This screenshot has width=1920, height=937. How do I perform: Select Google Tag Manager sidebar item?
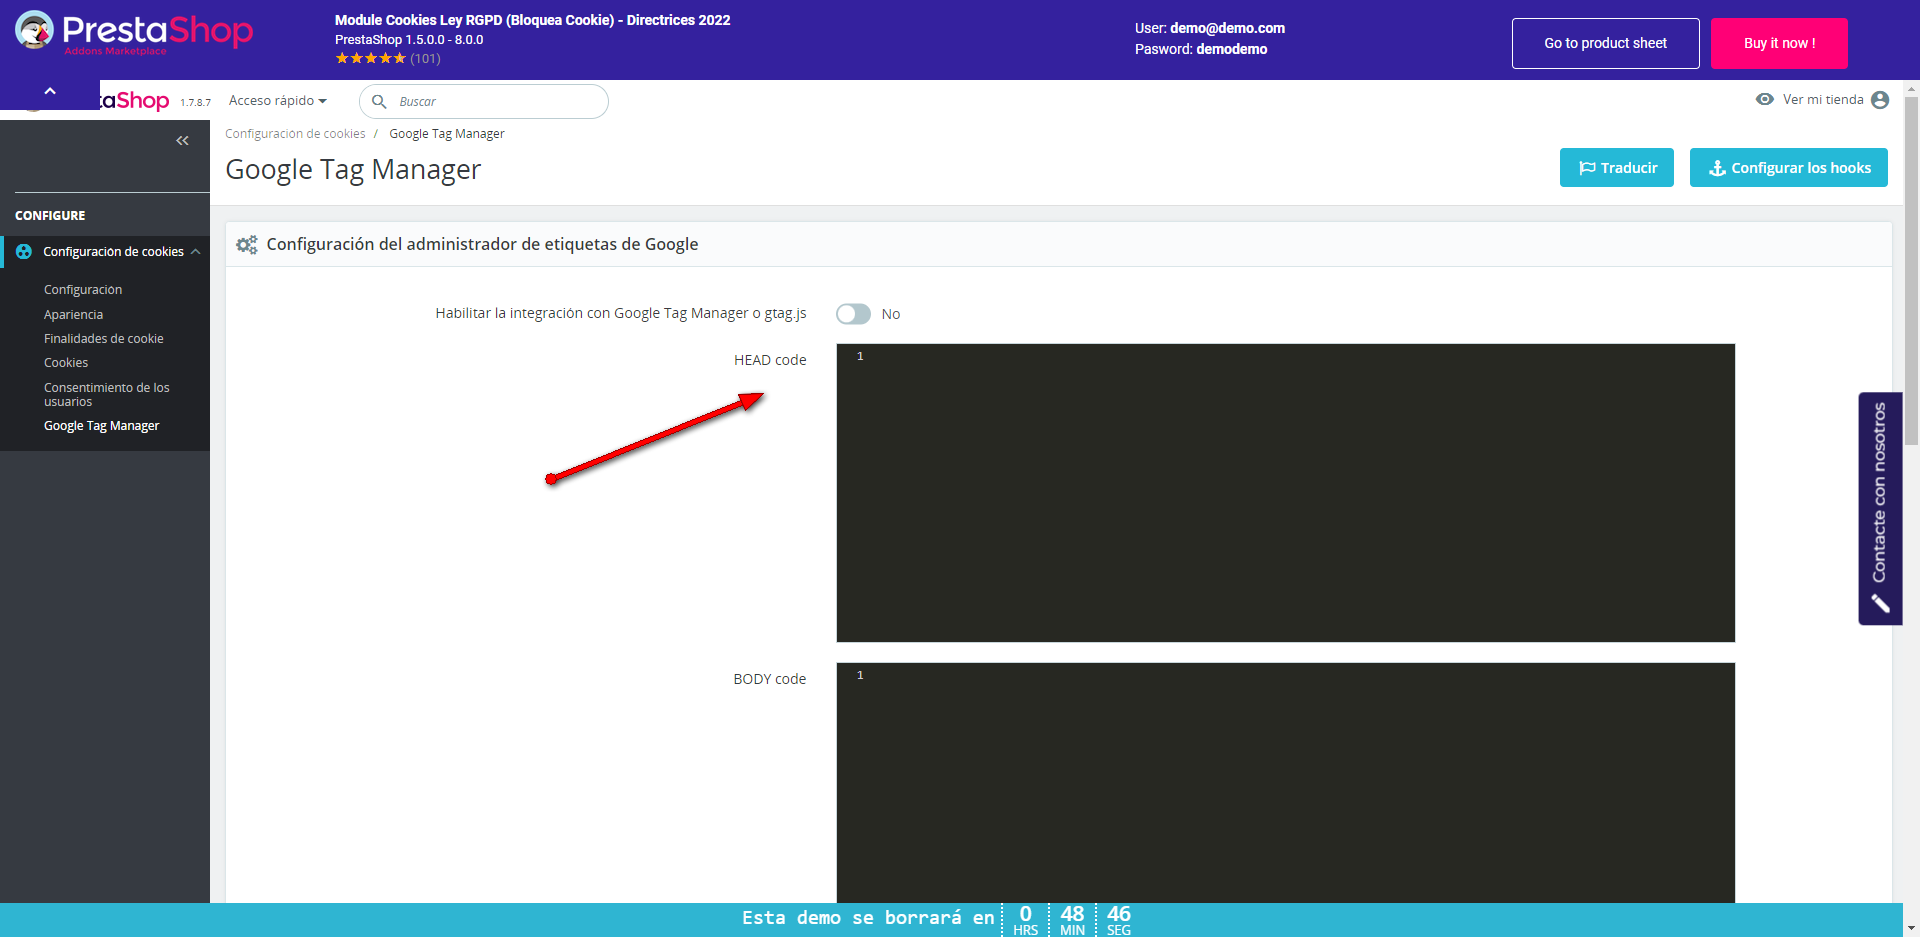tap(102, 426)
